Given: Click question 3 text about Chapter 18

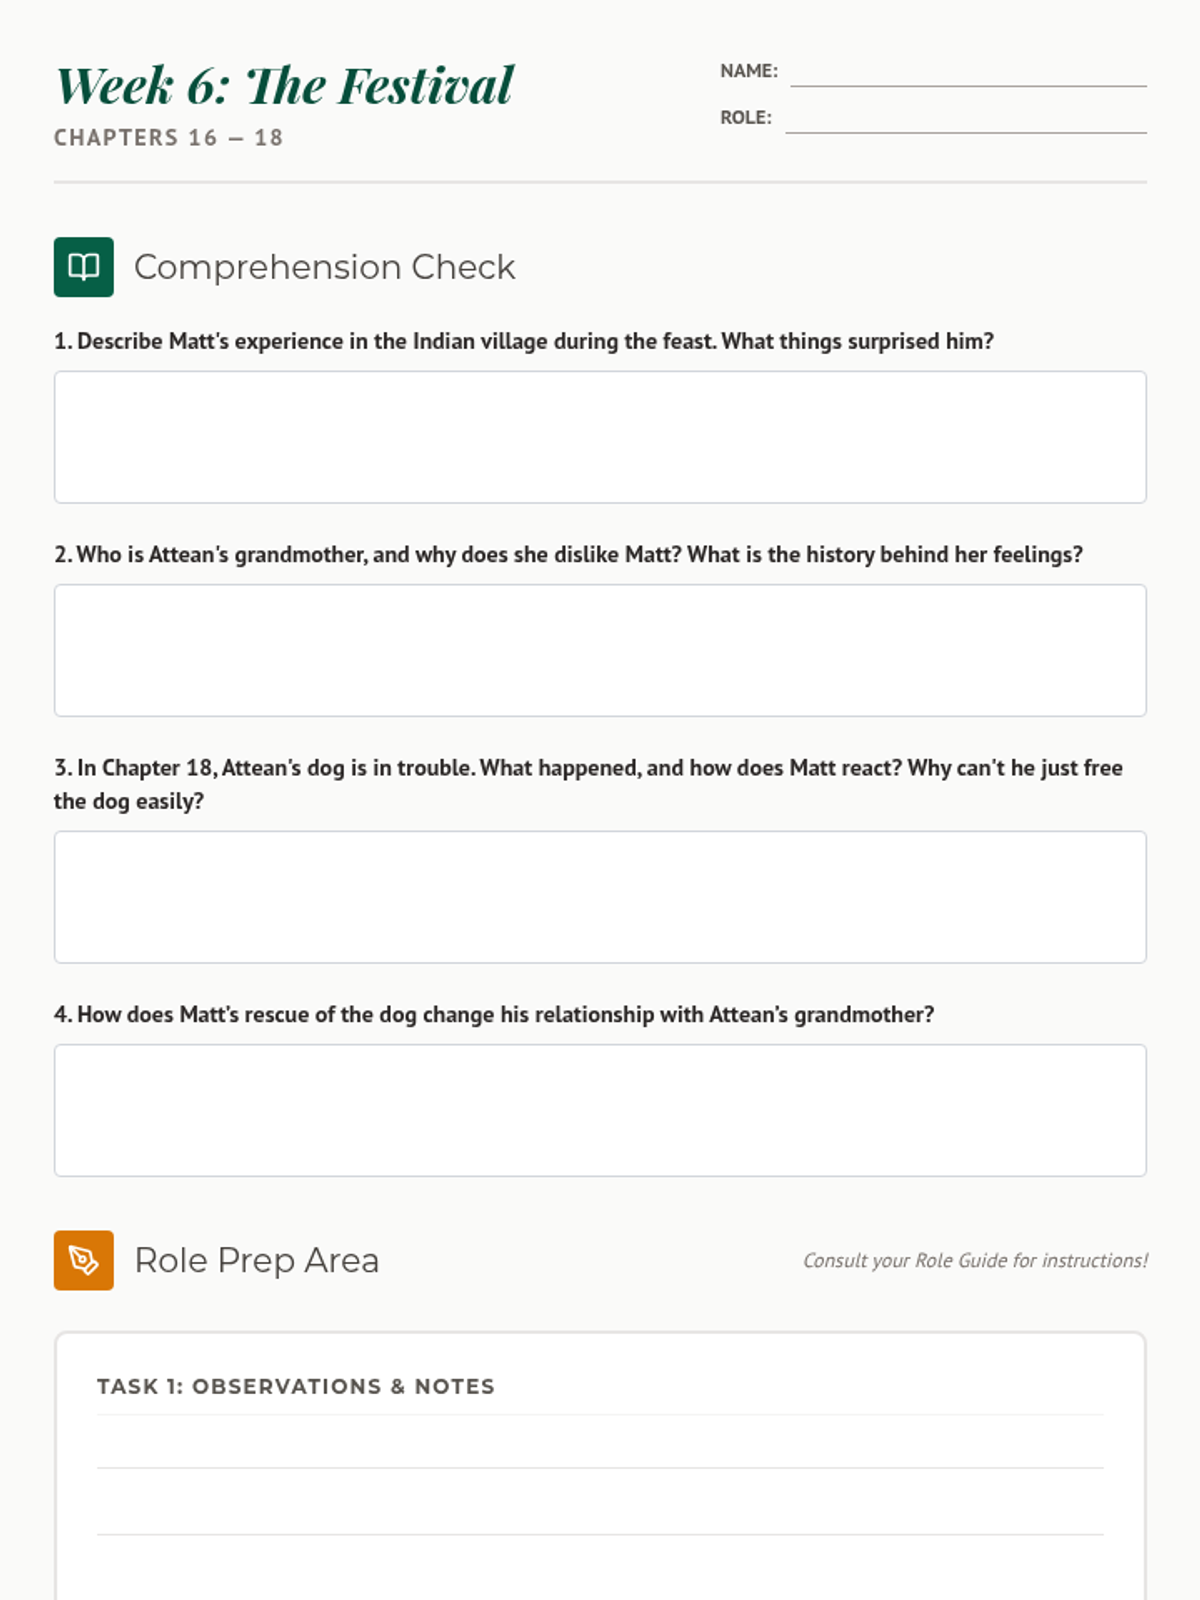Looking at the screenshot, I should click(x=588, y=784).
